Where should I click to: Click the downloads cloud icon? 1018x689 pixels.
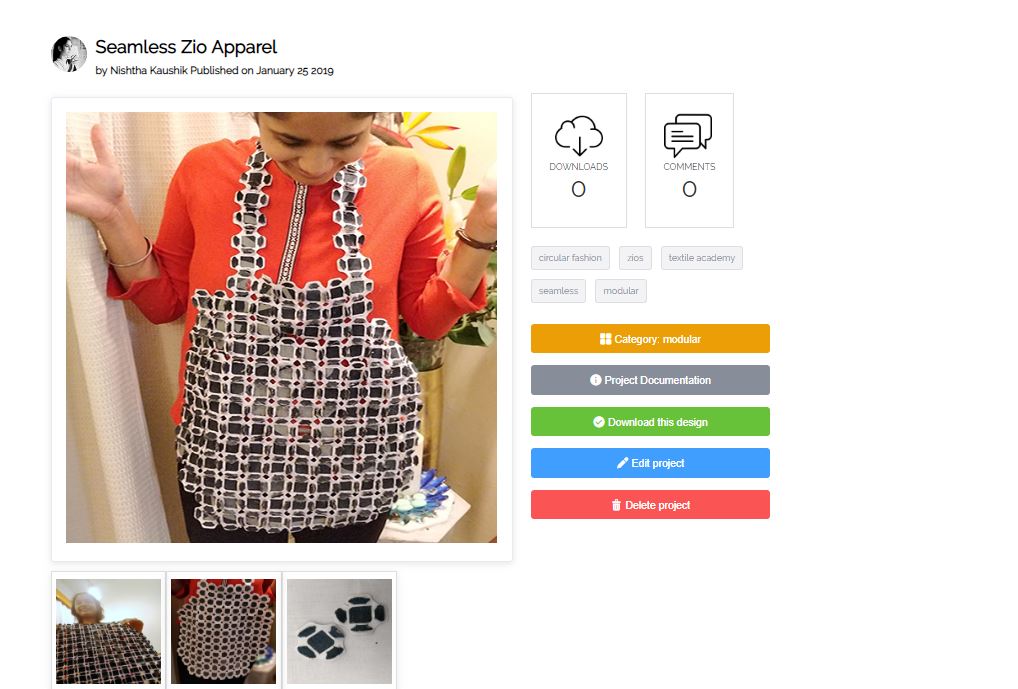coord(578,136)
